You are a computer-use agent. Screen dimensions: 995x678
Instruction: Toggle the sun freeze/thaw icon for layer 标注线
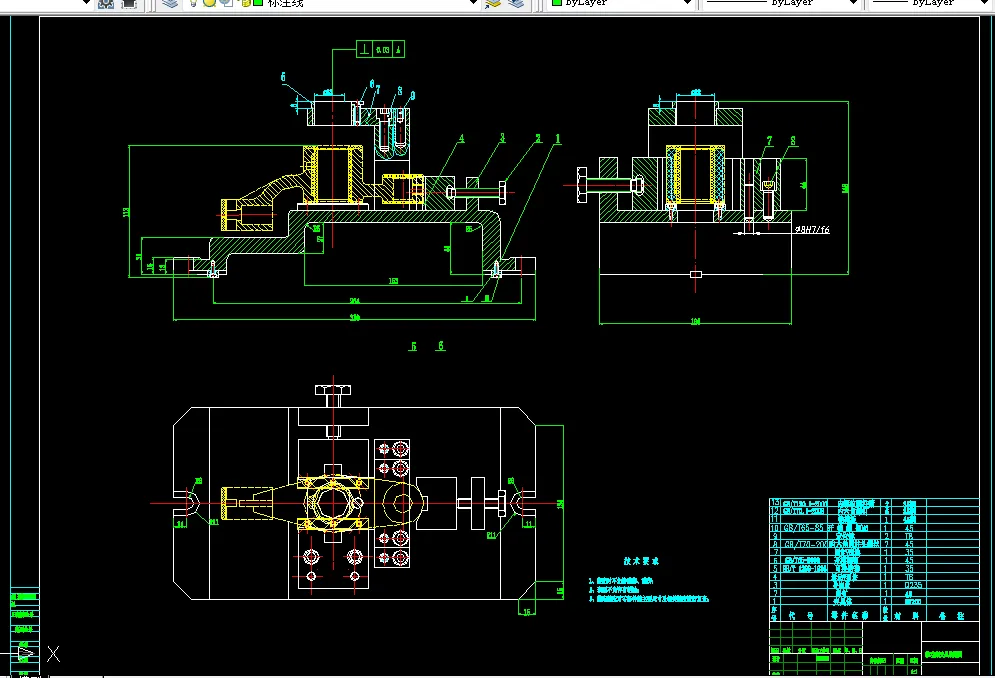[x=209, y=3]
